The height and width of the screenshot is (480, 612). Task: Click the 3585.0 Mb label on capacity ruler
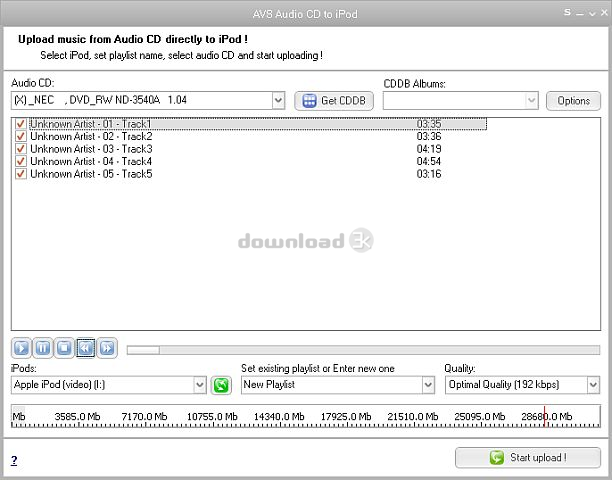point(77,417)
